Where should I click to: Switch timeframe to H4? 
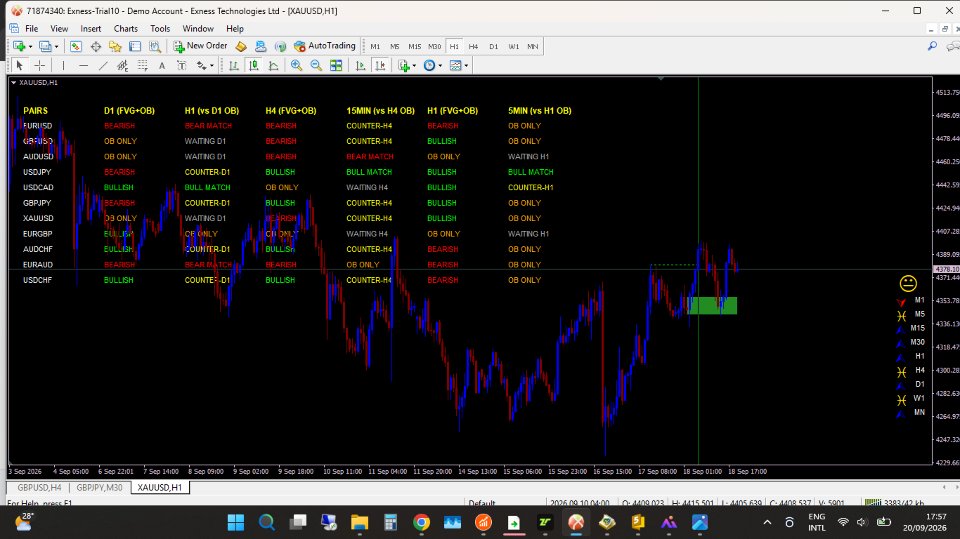pos(473,46)
